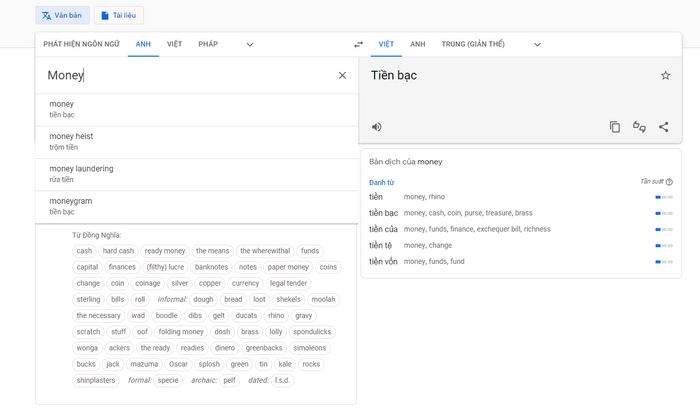Image resolution: width=700 pixels, height=408 pixels.
Task: Select Anh as source language
Action: pyautogui.click(x=143, y=44)
